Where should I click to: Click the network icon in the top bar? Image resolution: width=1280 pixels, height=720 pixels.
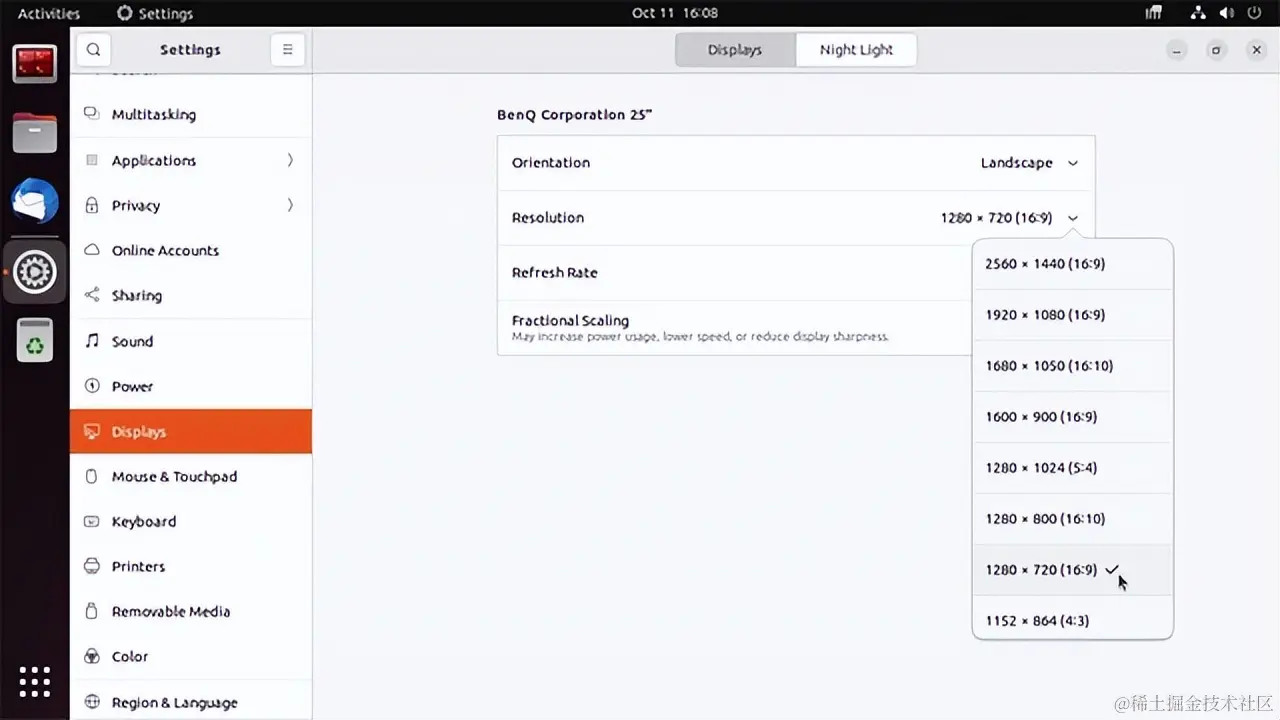tap(1198, 13)
